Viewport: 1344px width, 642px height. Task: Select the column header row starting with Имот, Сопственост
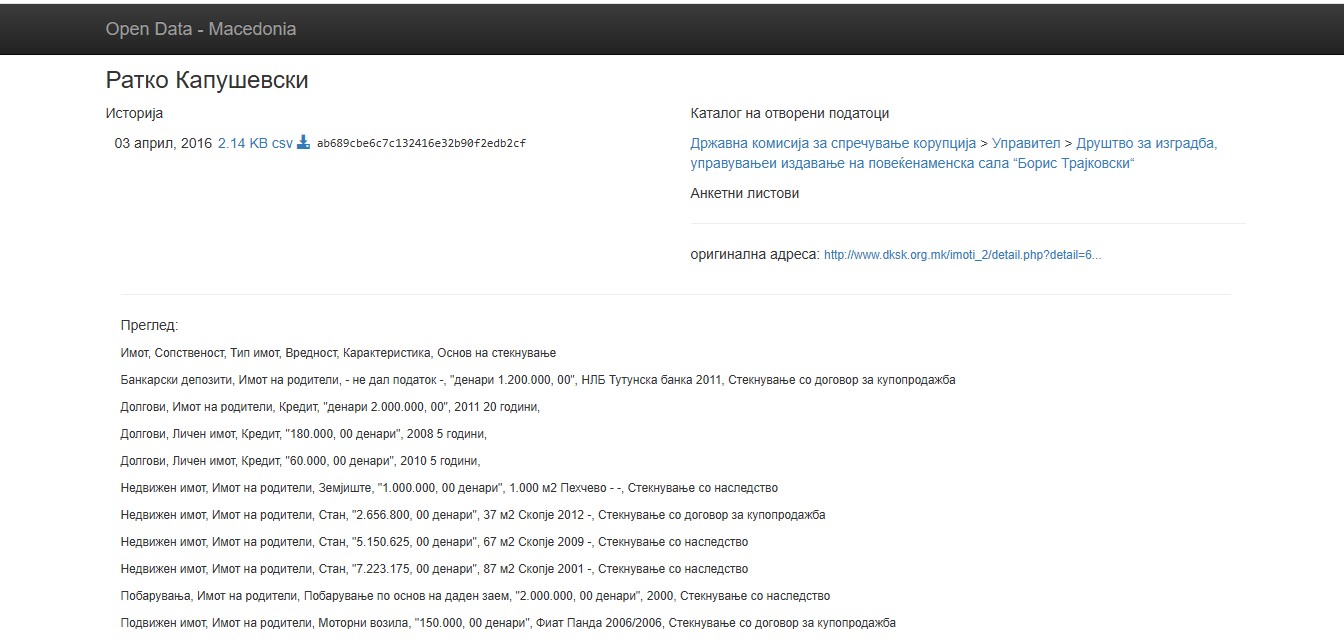point(338,353)
